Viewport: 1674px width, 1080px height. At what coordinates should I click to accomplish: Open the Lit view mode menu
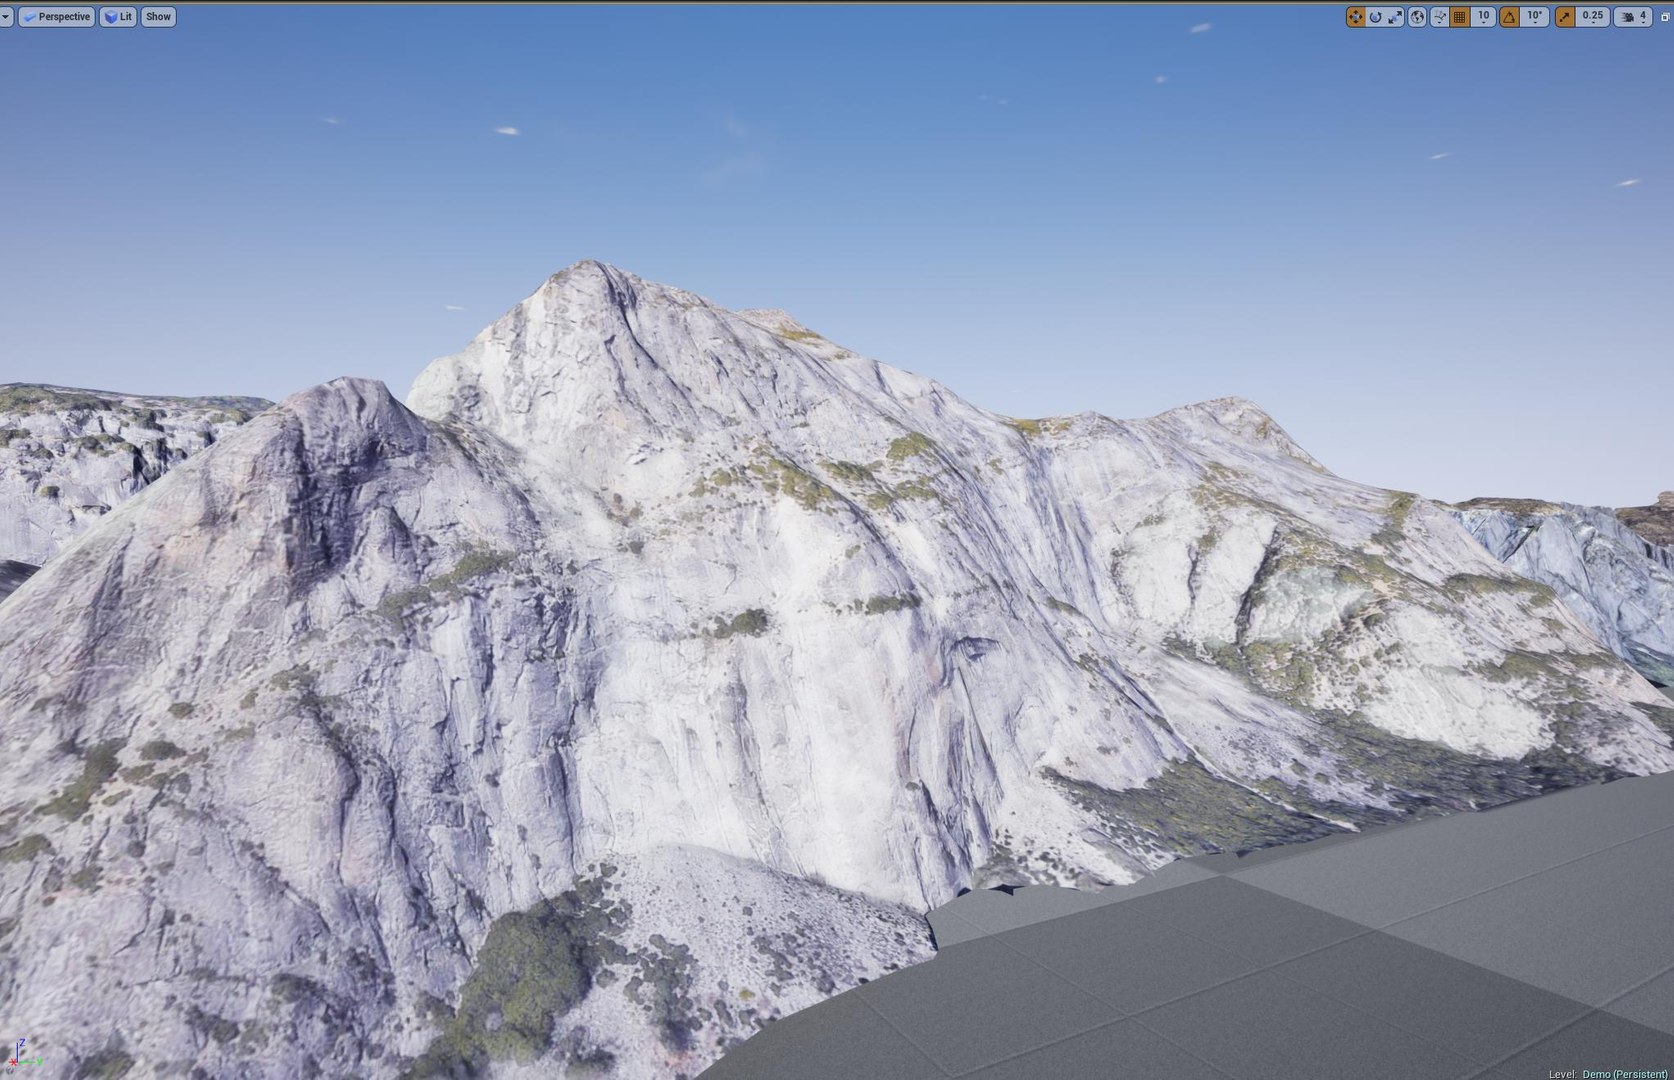118,17
